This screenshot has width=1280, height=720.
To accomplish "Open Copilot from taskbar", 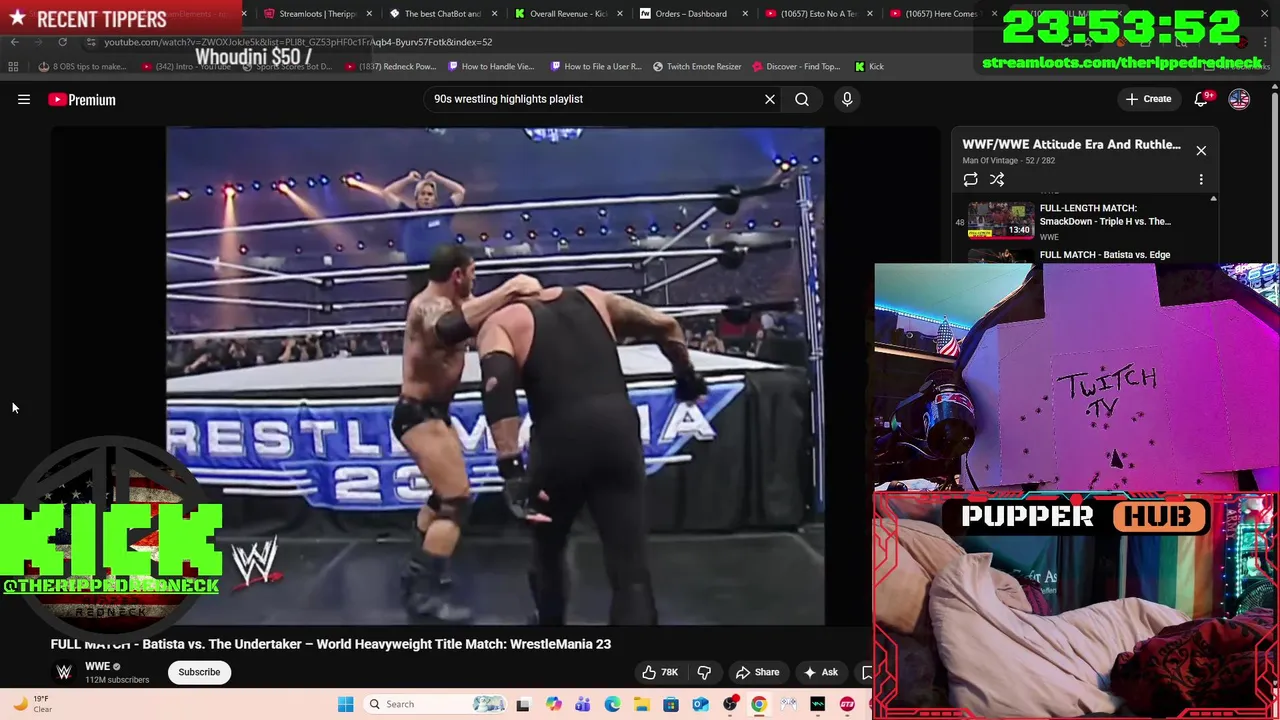I will pos(553,704).
